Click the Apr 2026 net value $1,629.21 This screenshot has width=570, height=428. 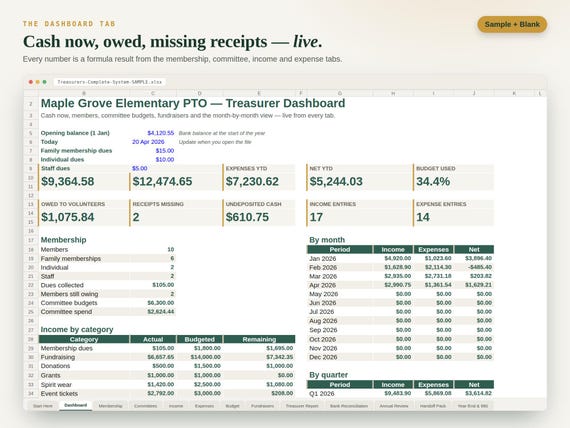[x=478, y=285]
